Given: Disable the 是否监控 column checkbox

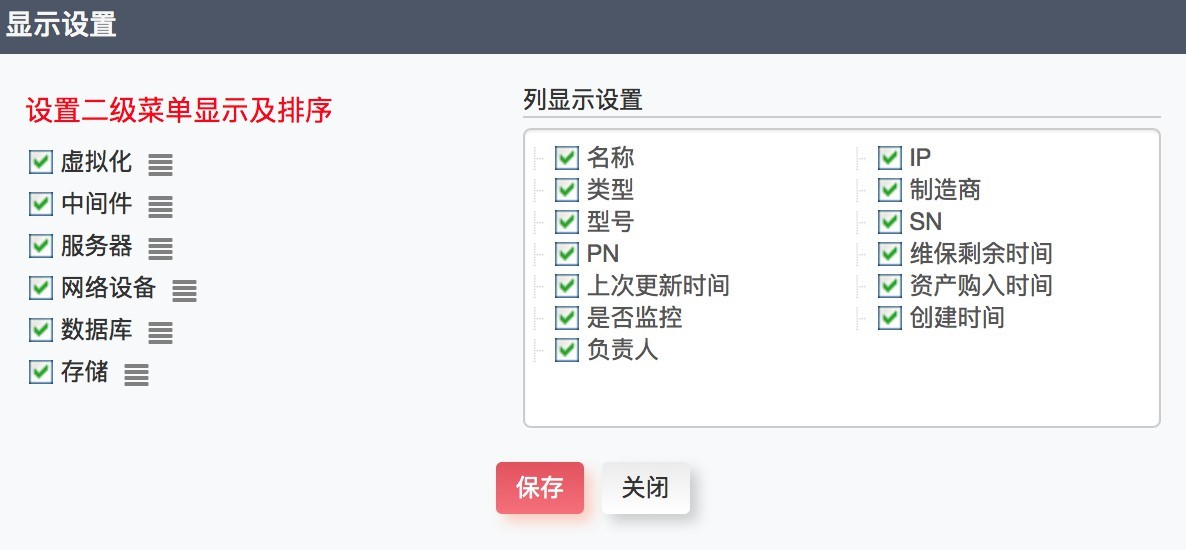Looking at the screenshot, I should (x=567, y=318).
